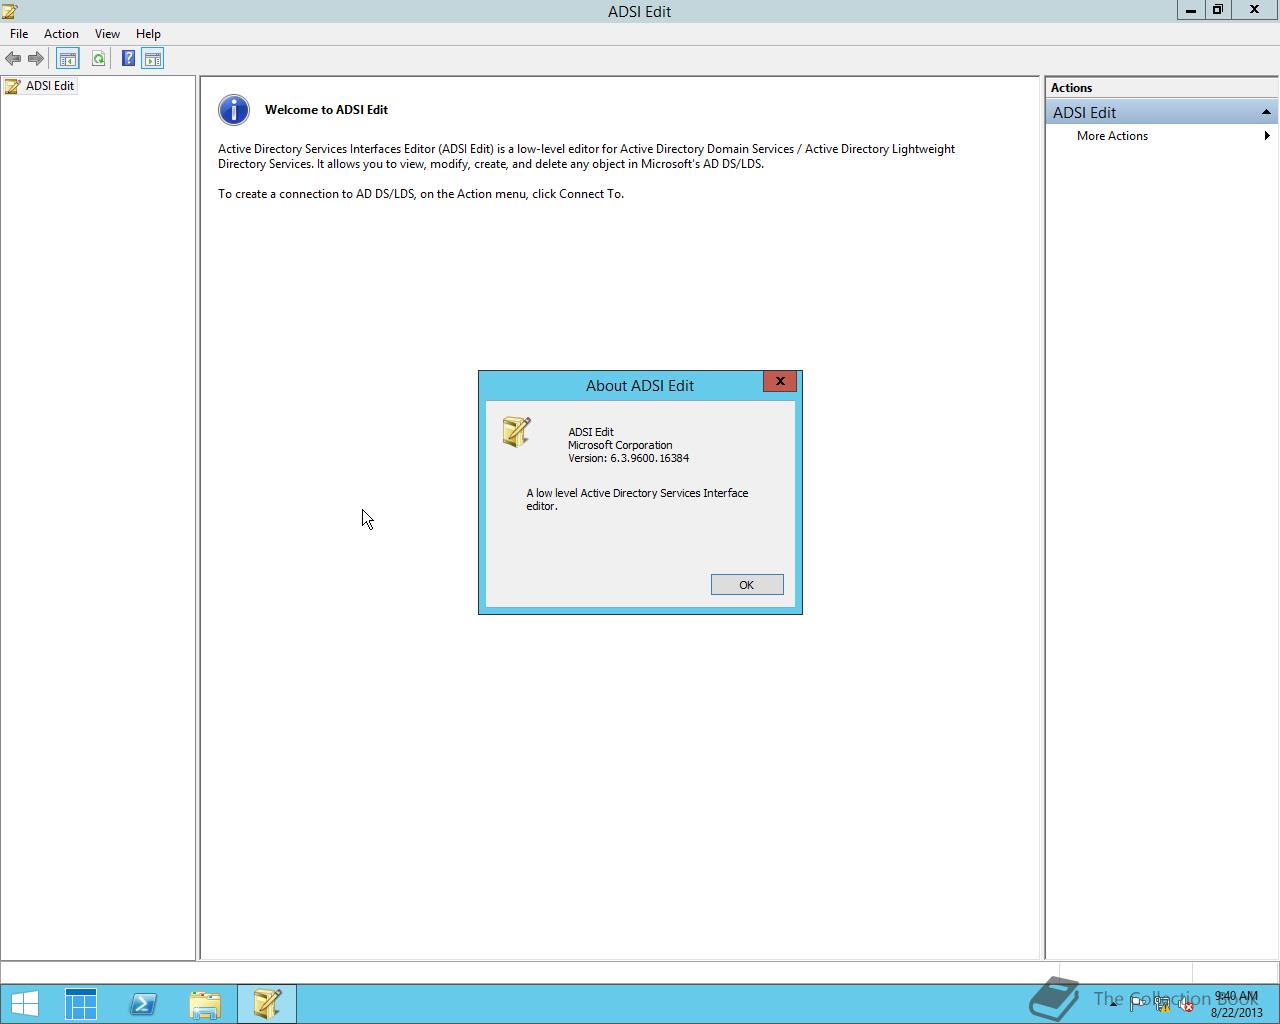Open the Help menu
1280x1024 pixels.
[x=148, y=34]
